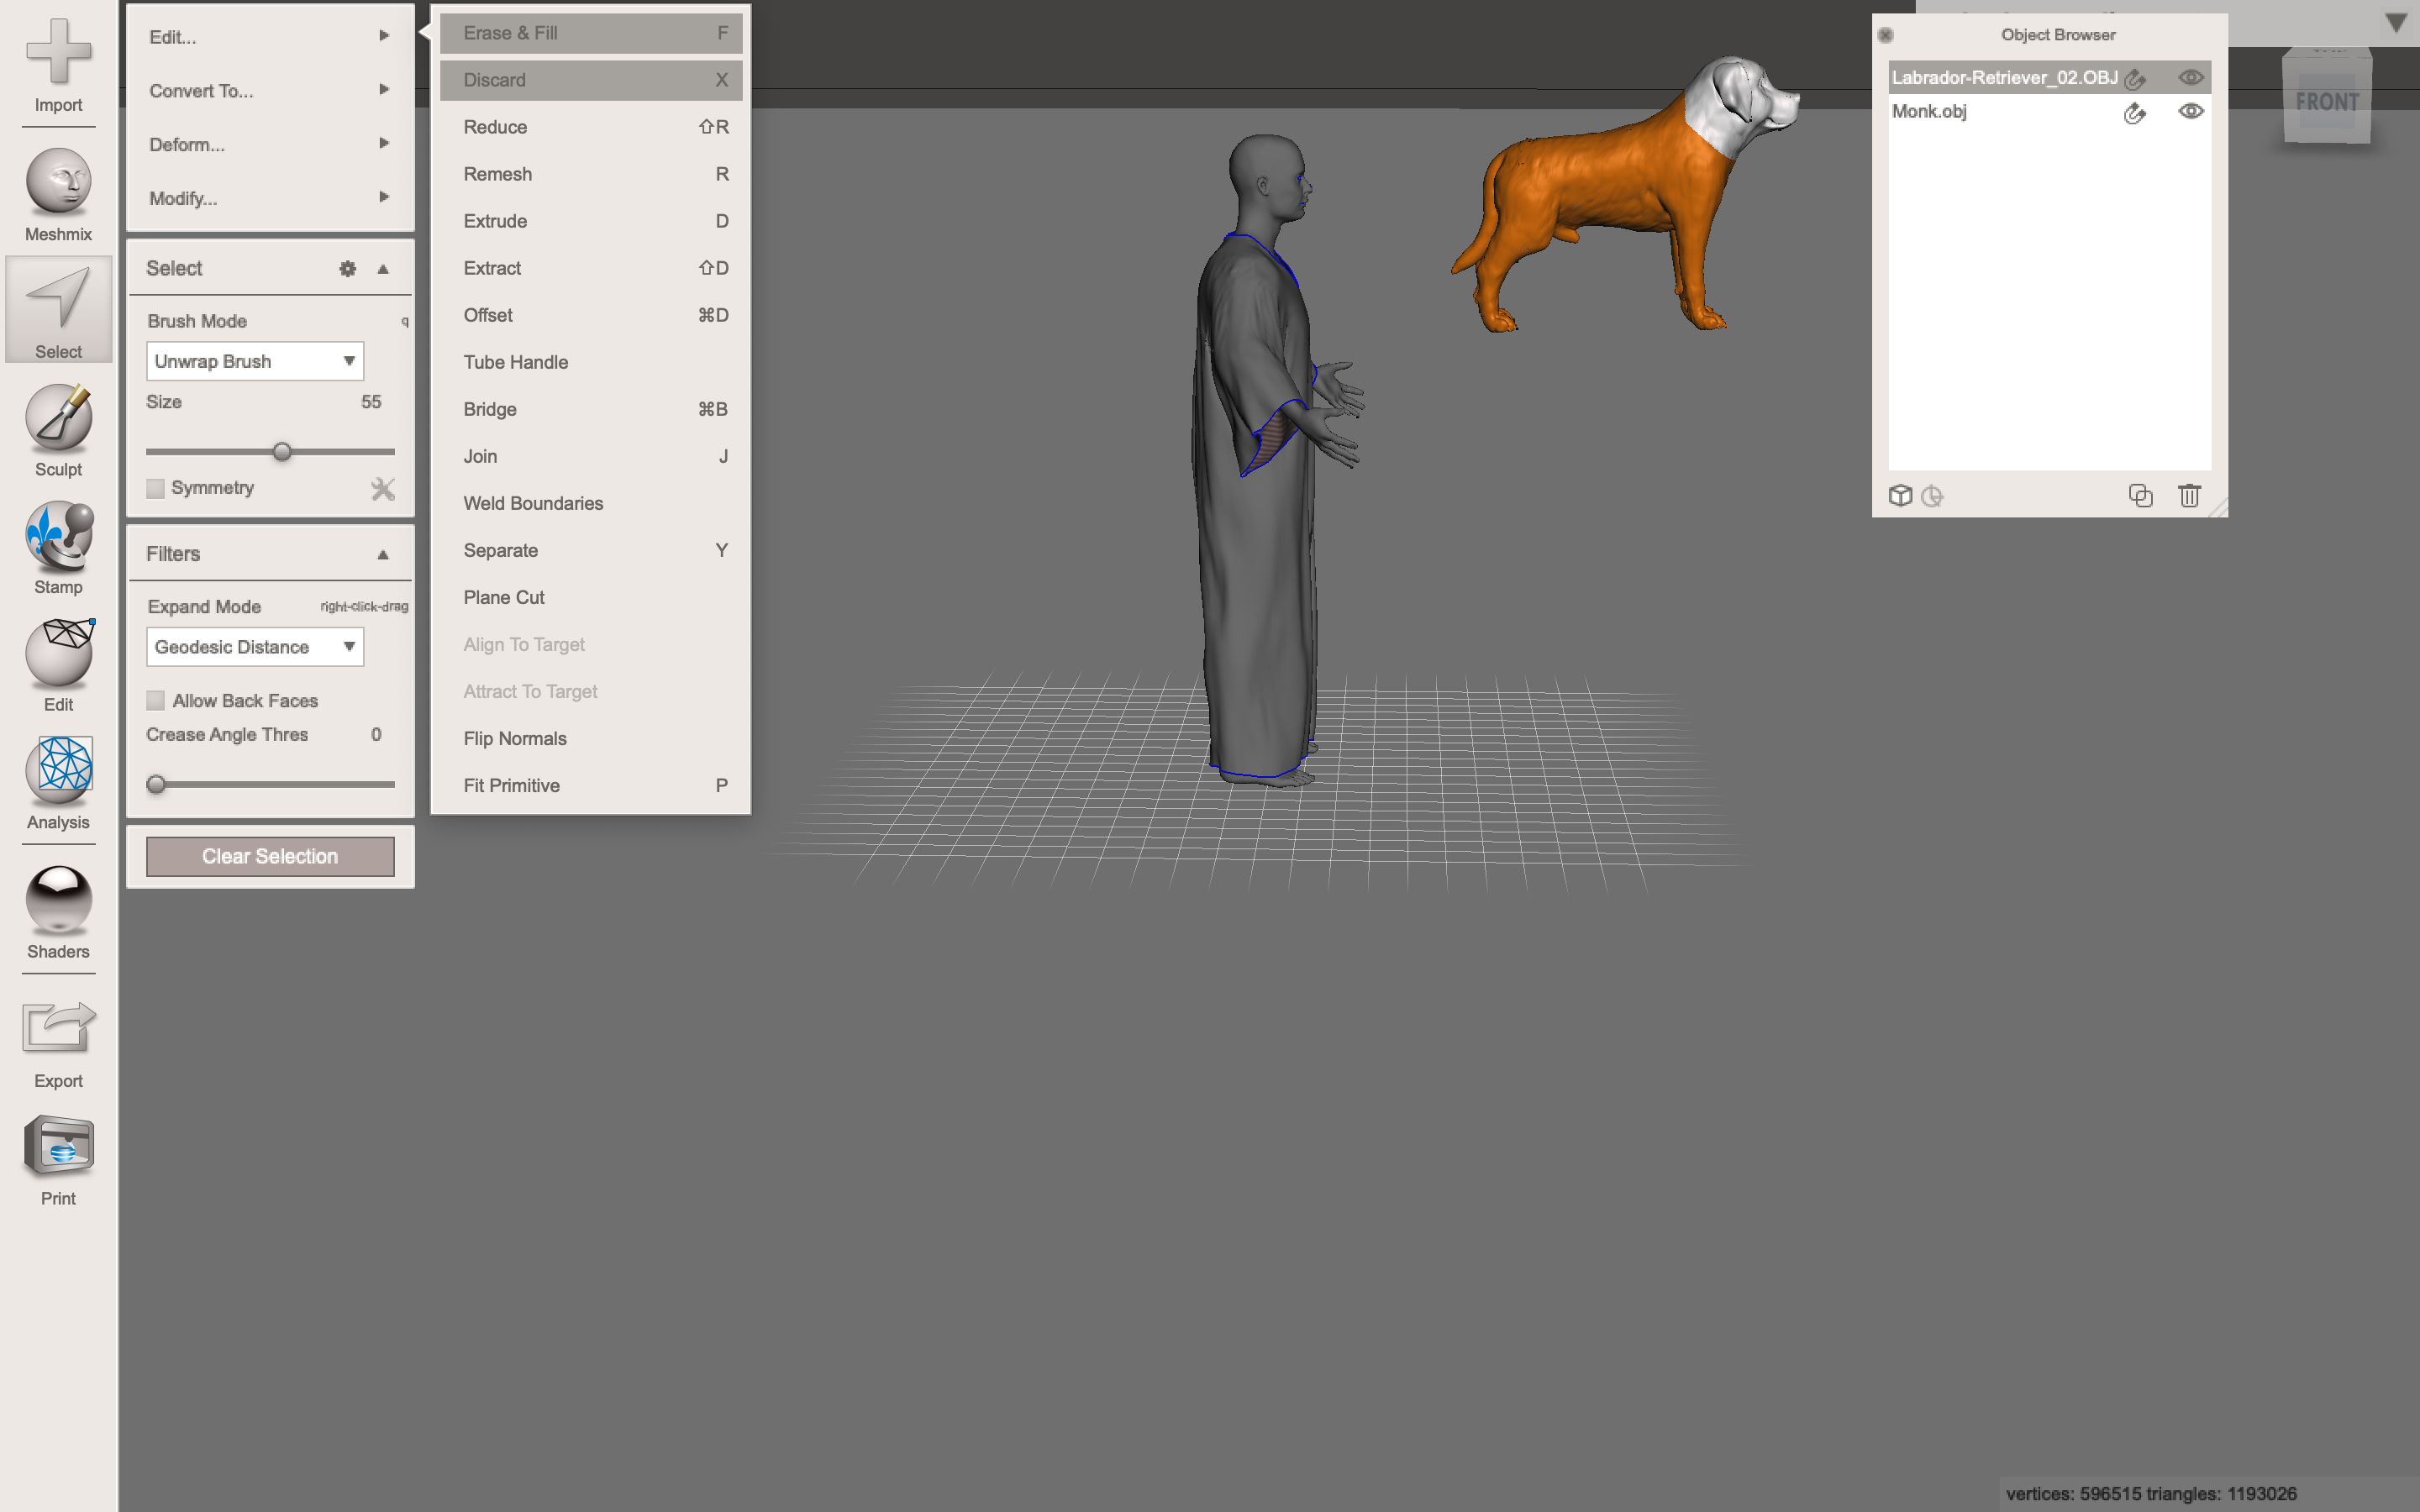Viewport: 2420px width, 1512px height.
Task: Enable the Symmetry checkbox
Action: (155, 488)
